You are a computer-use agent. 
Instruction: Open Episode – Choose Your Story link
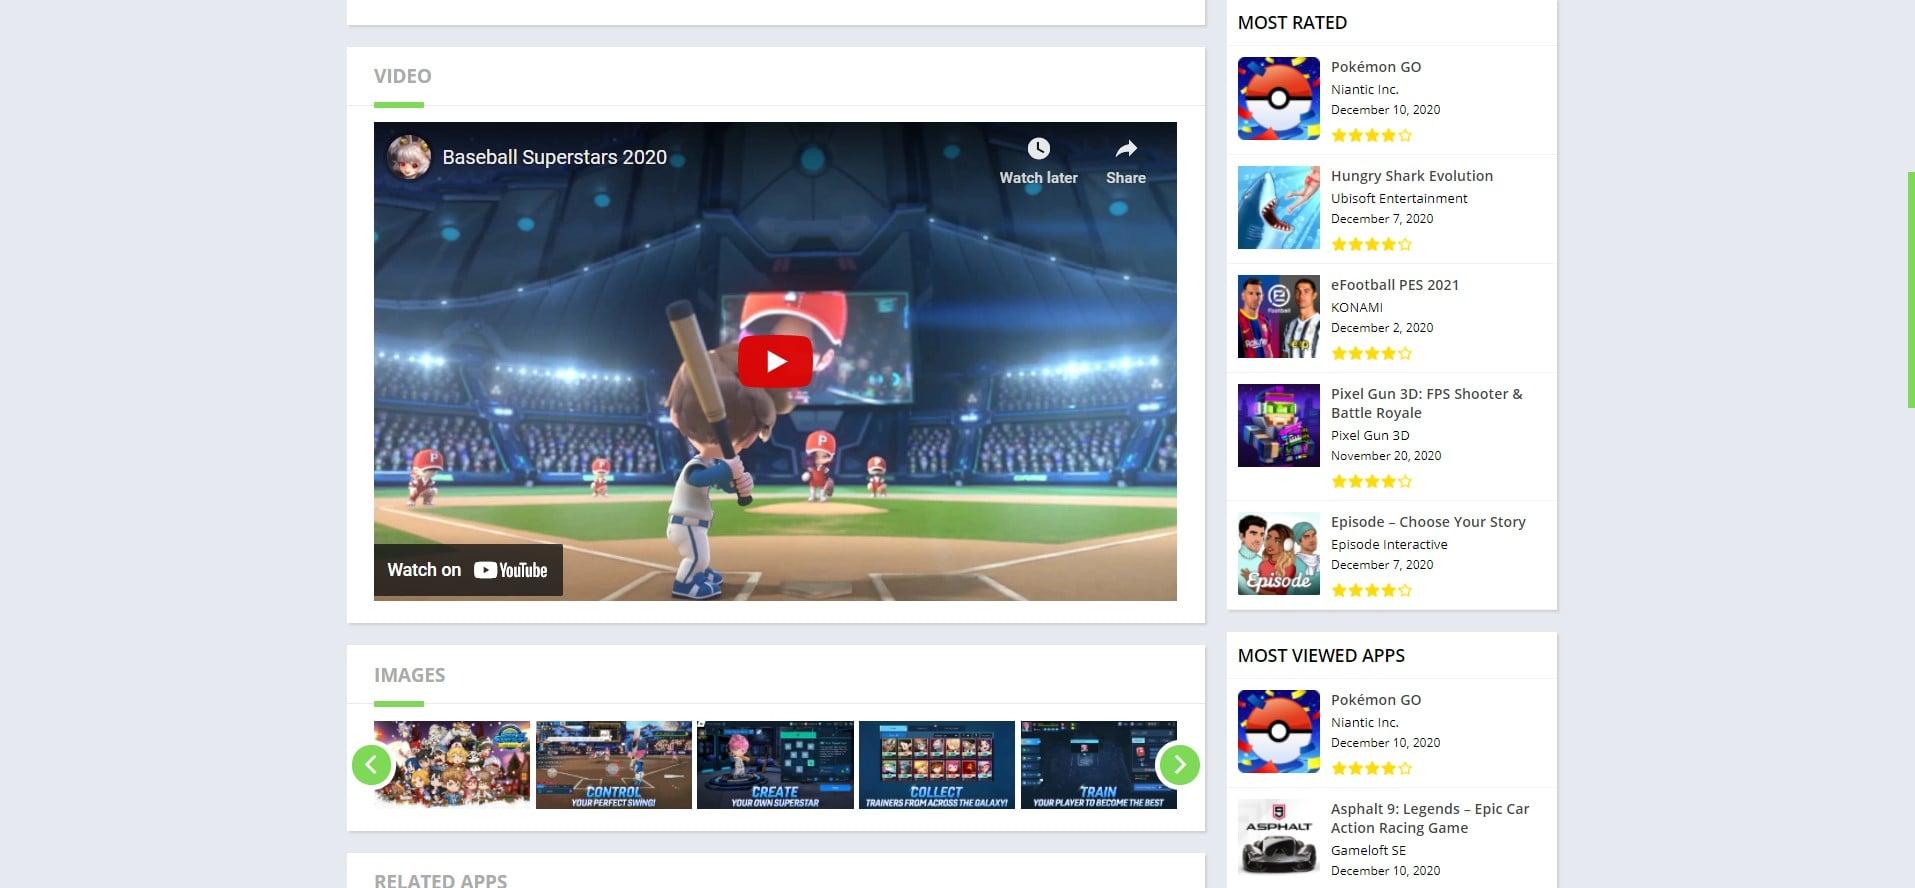(x=1428, y=522)
